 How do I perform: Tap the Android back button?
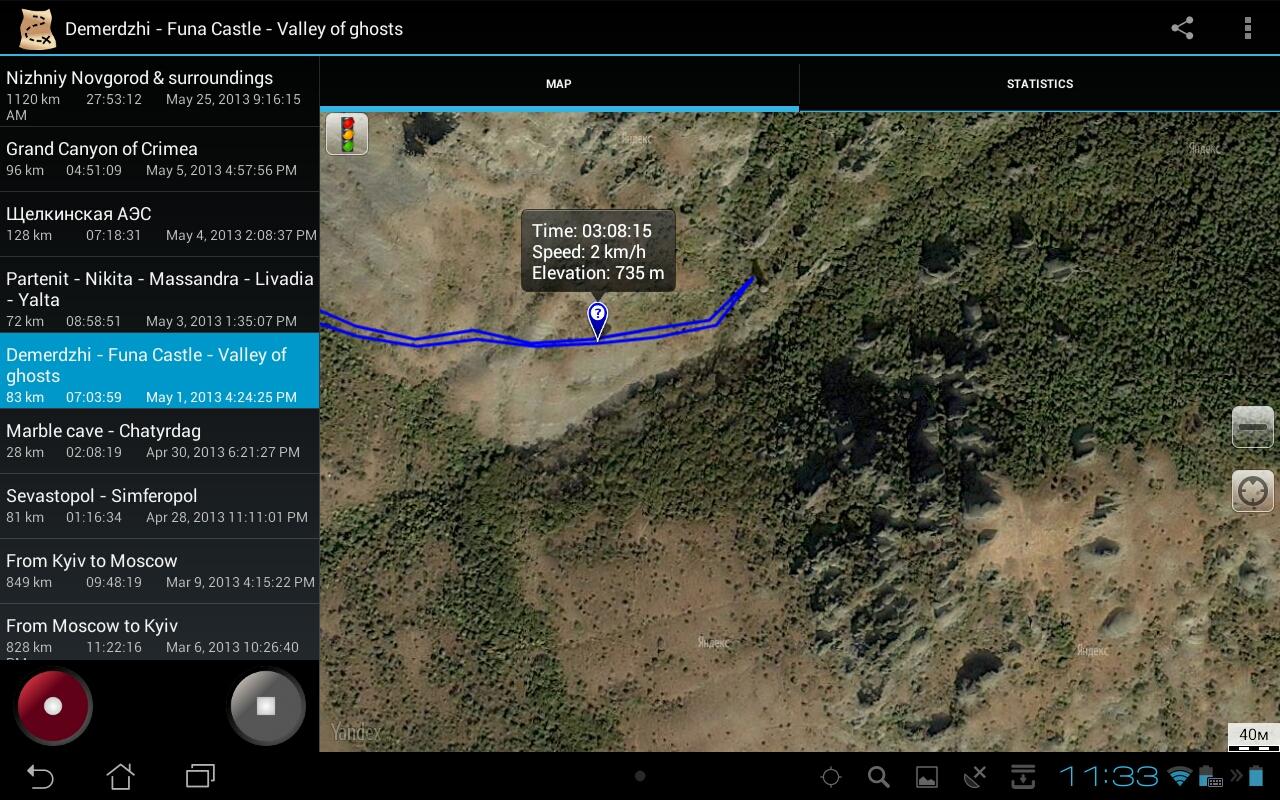click(40, 776)
